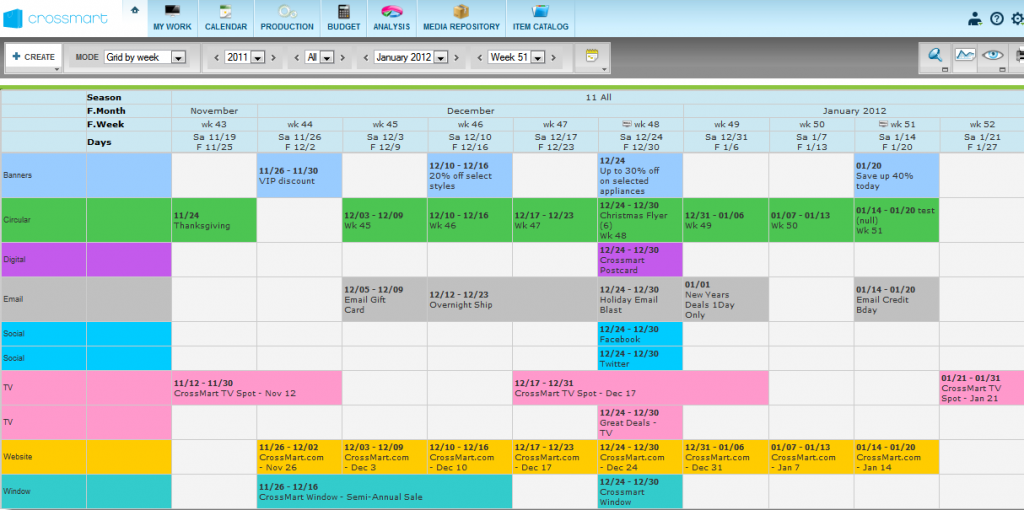
Task: Go to previous season arrow before All
Action: coord(296,57)
